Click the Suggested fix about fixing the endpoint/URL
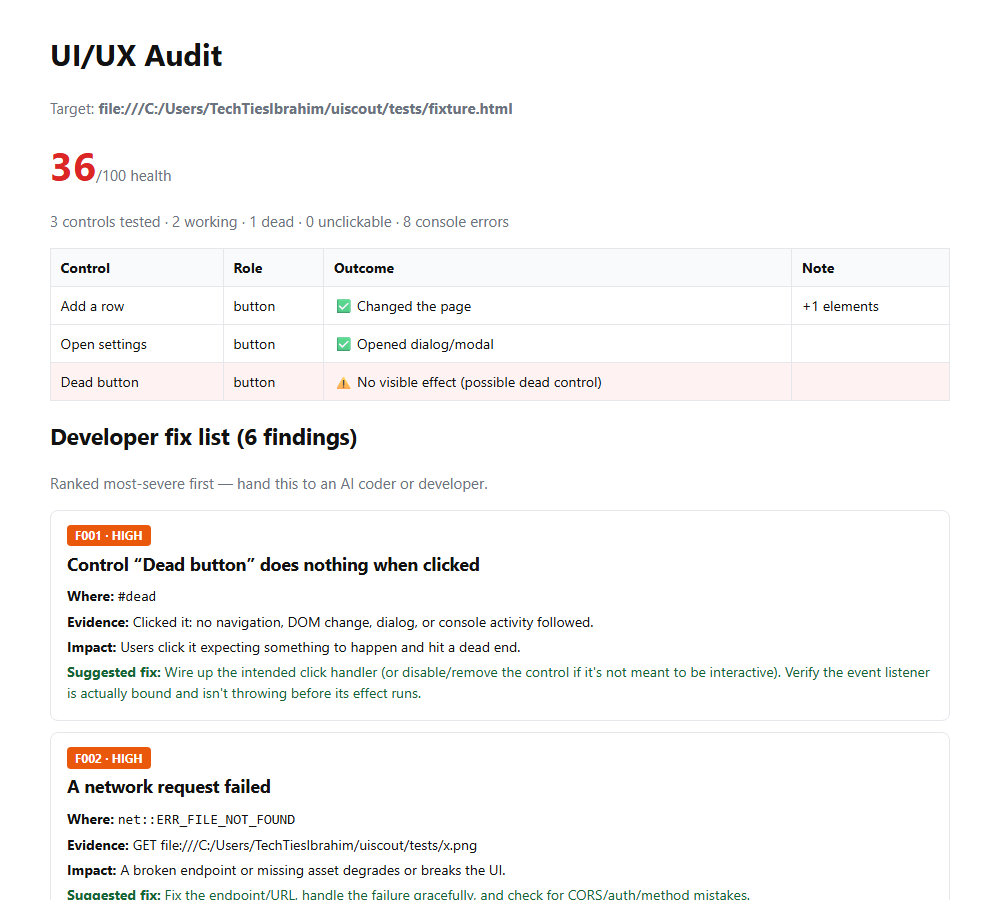 (409, 895)
